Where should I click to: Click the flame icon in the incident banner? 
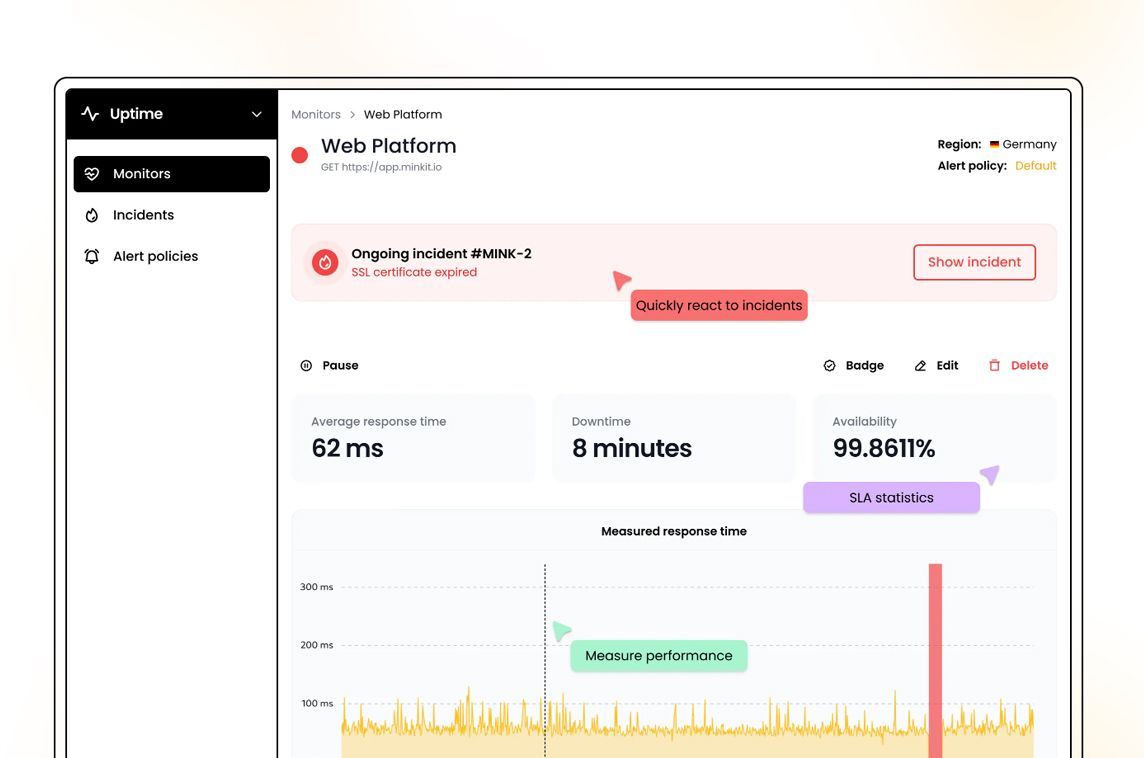click(323, 262)
